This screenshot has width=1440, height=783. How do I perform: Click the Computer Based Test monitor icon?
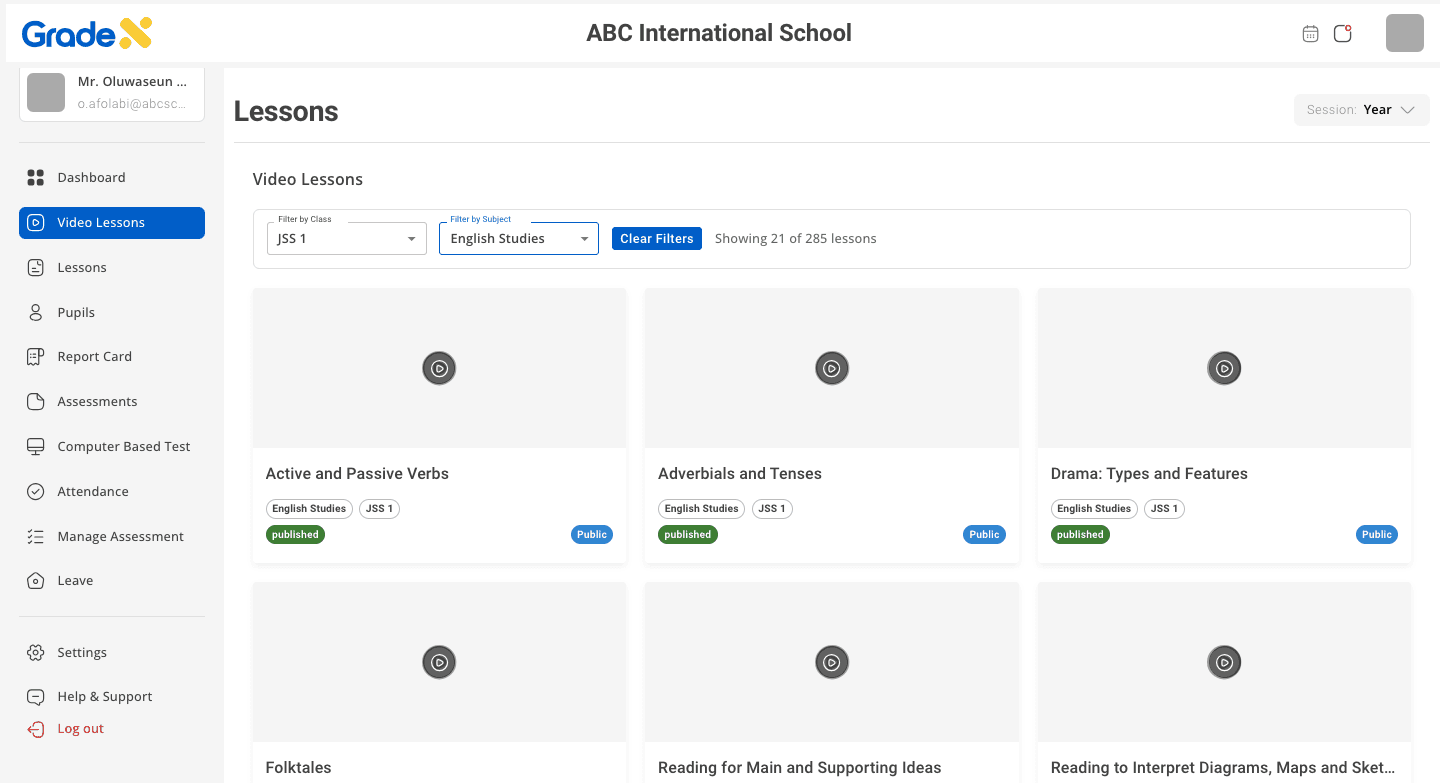tap(36, 447)
